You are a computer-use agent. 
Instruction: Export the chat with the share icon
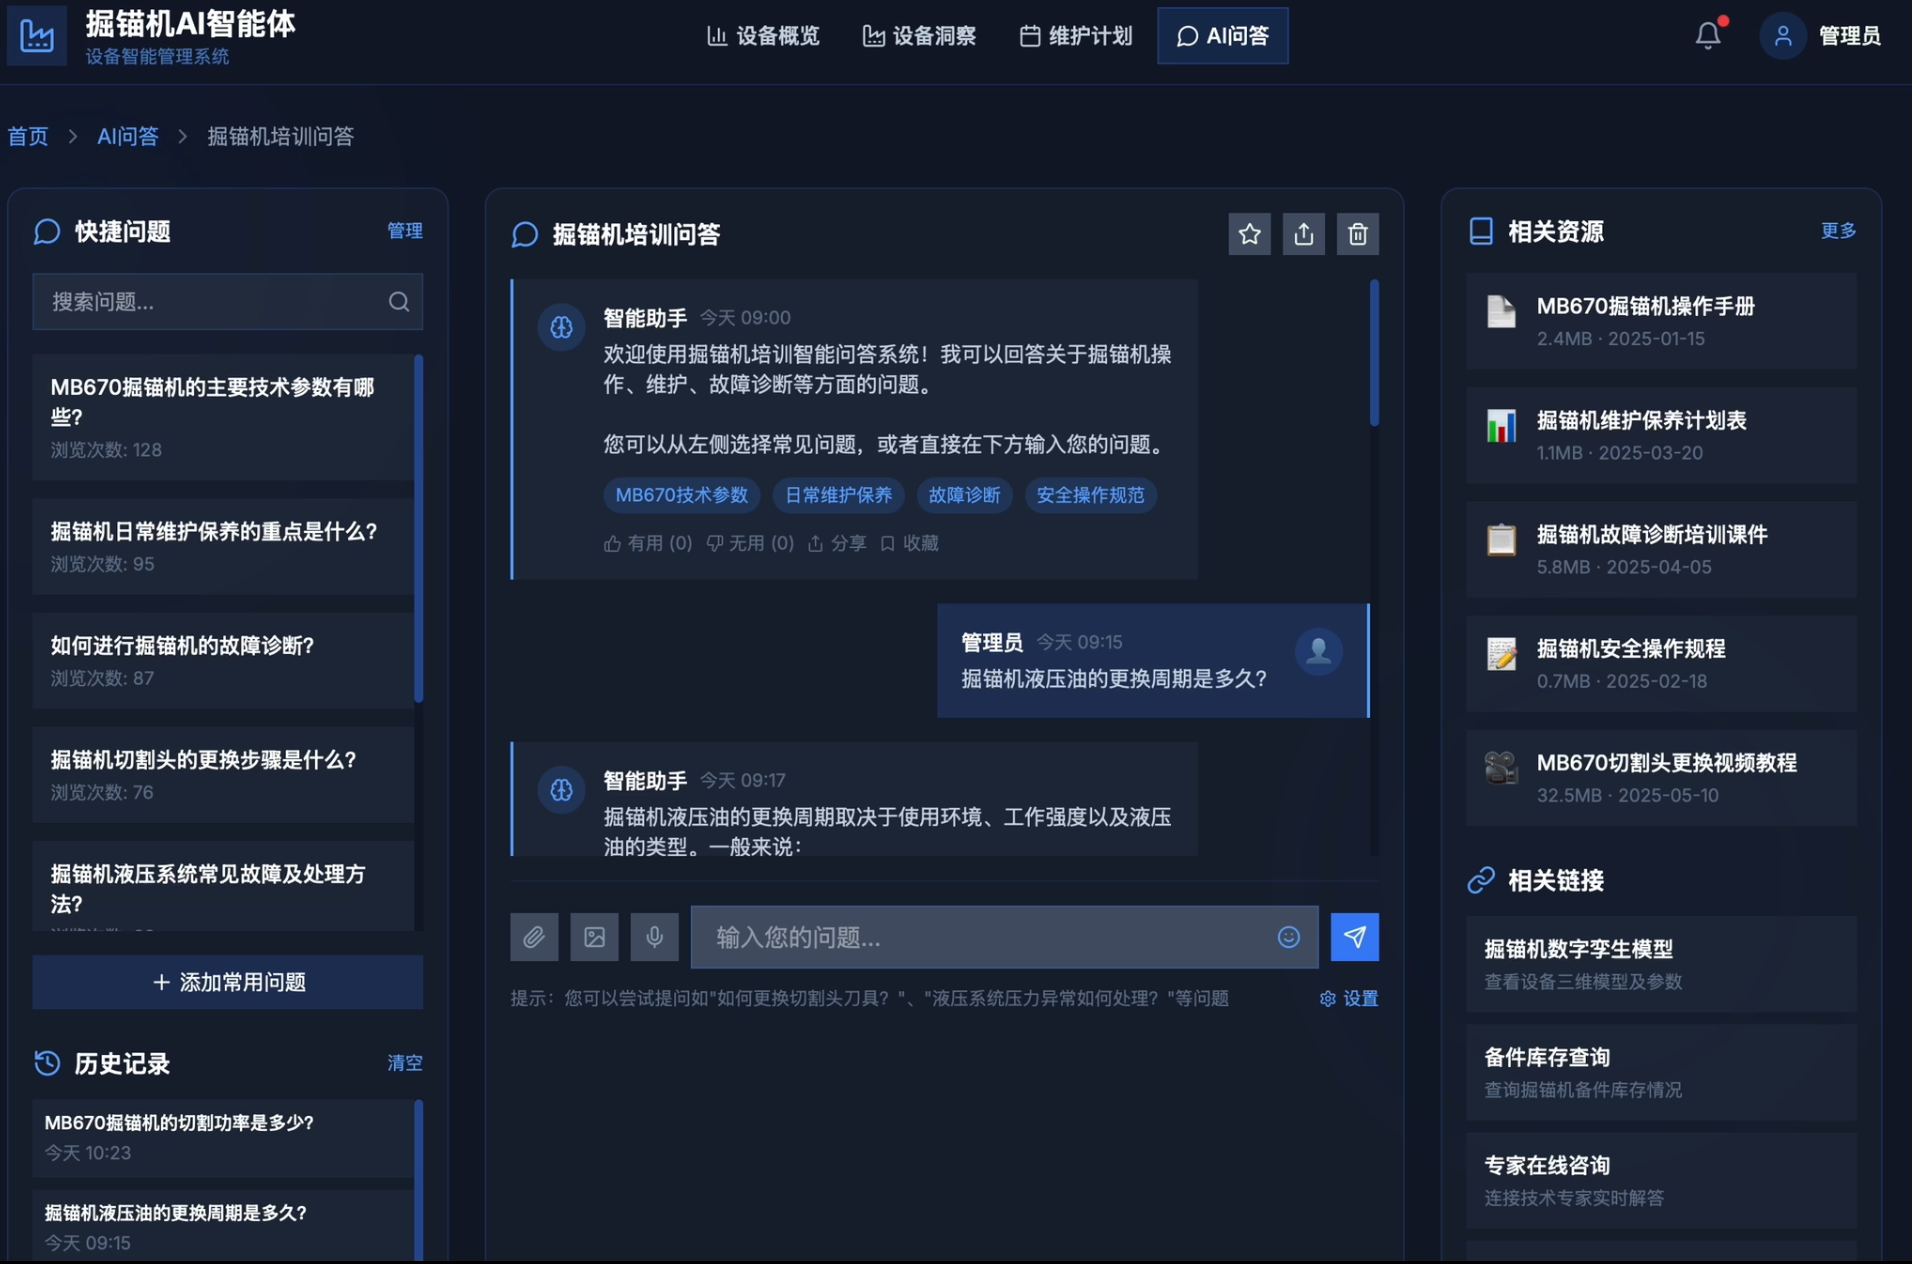click(1303, 234)
